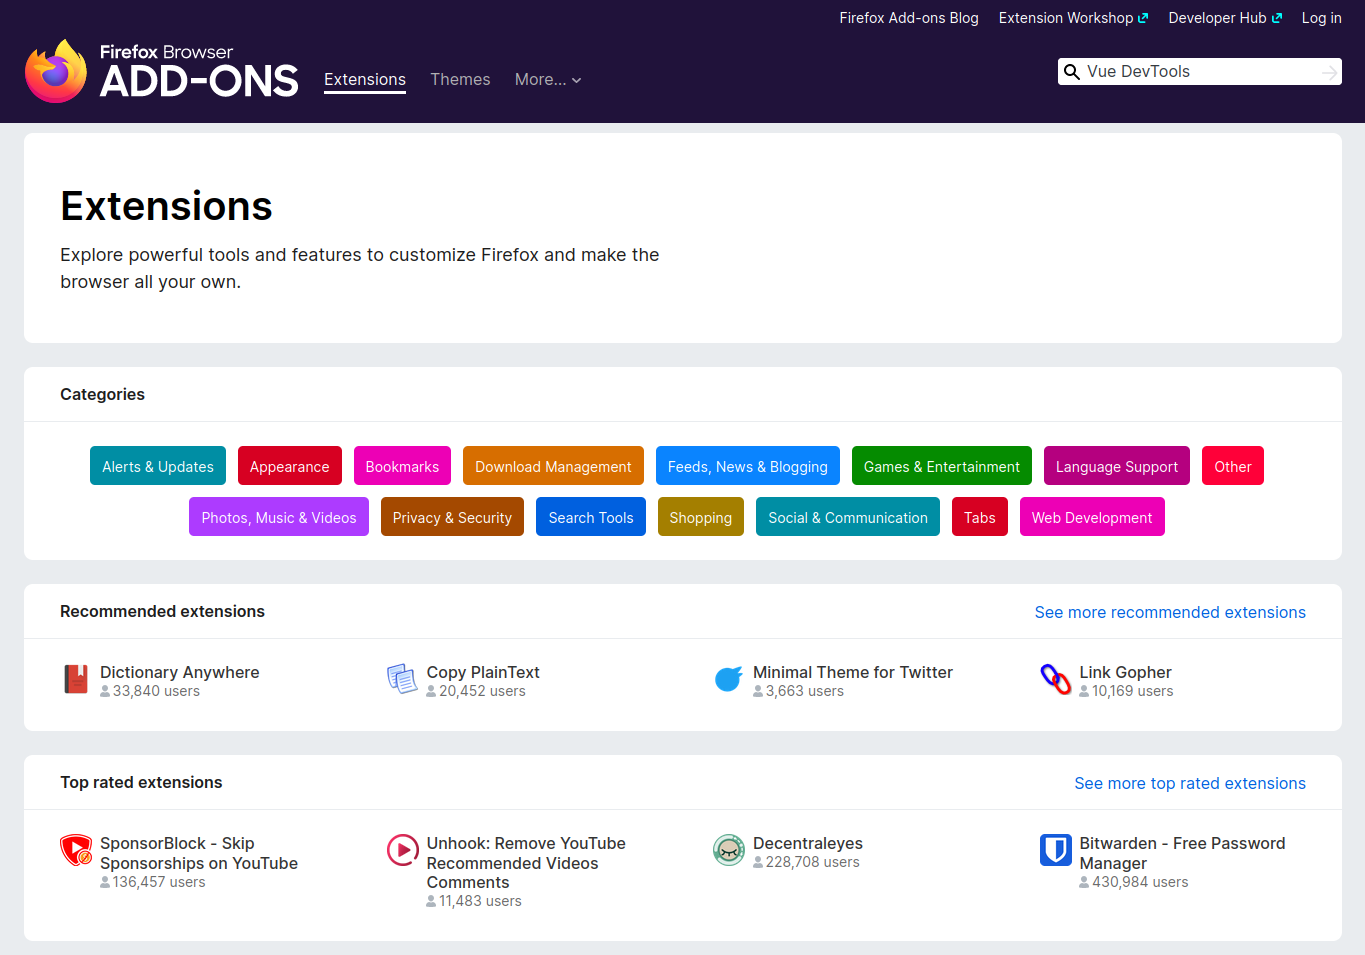Select the Alerts & Updates category
This screenshot has width=1365, height=955.
pyautogui.click(x=158, y=466)
